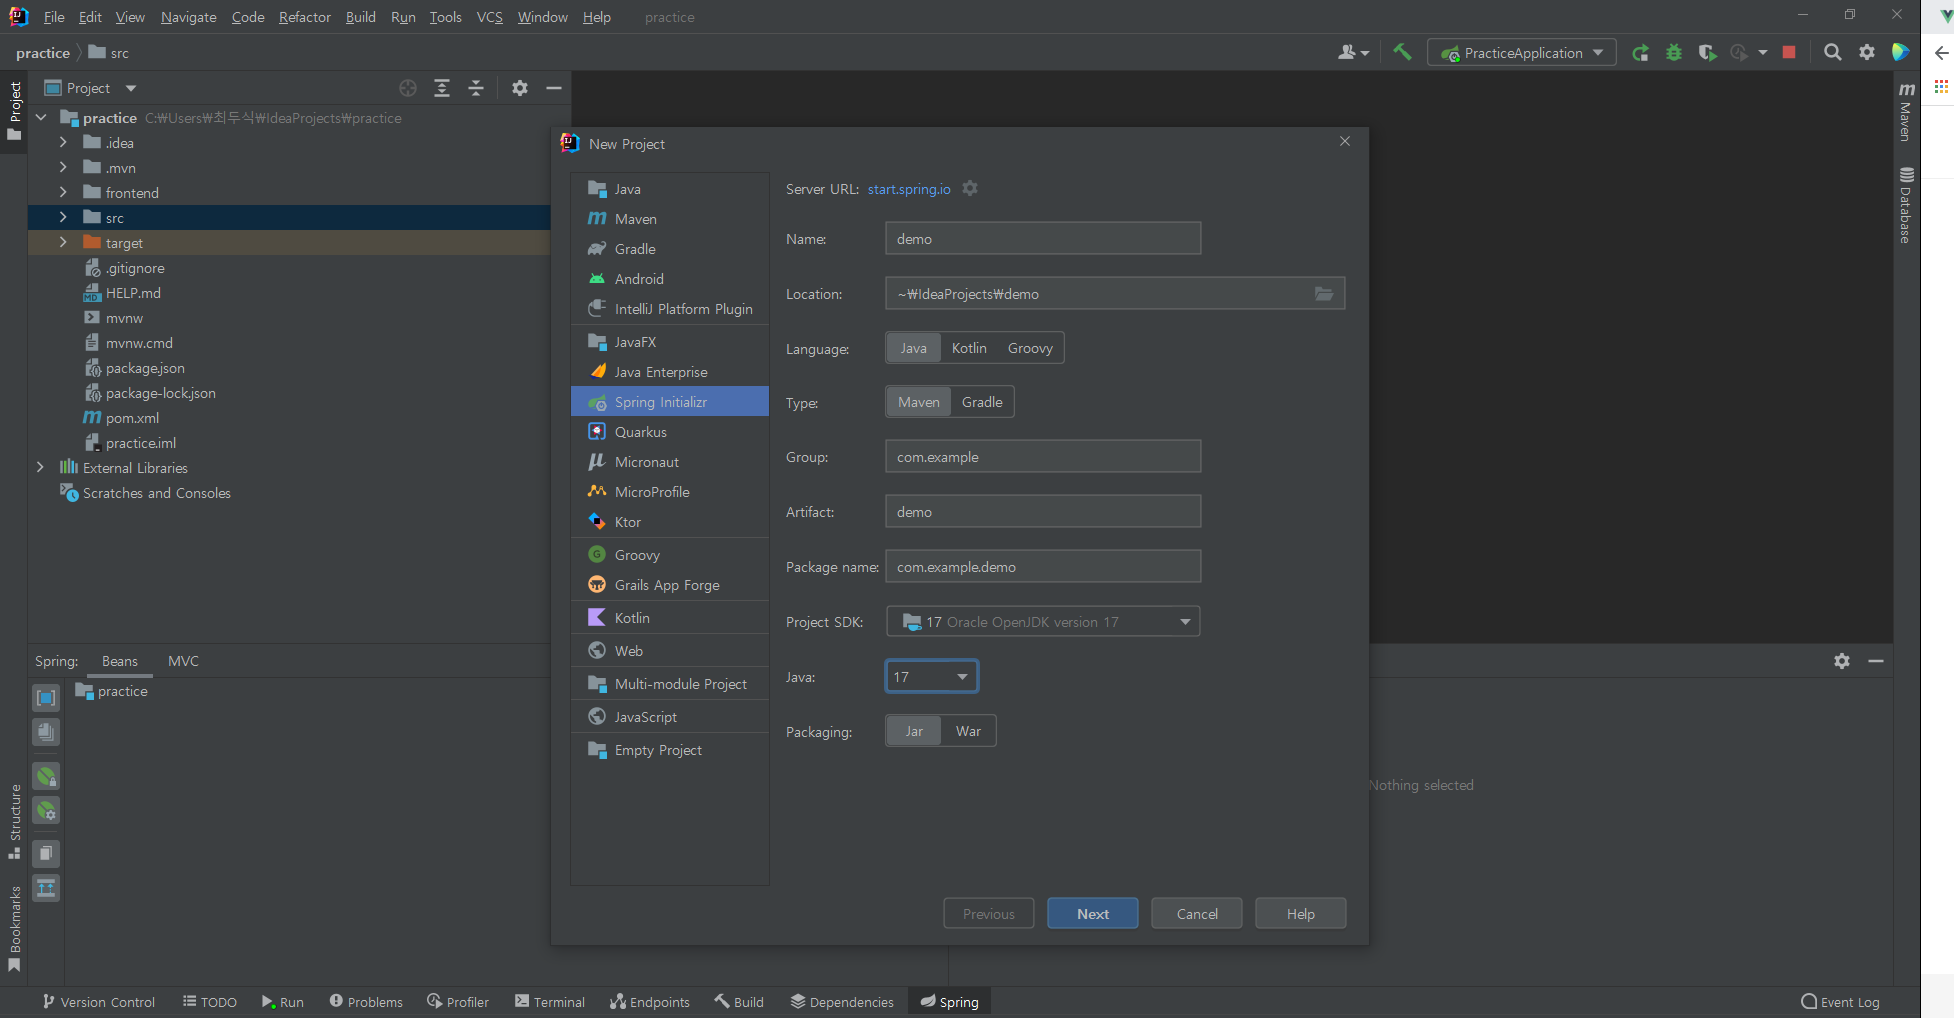Click the Name input field
The width and height of the screenshot is (1954, 1018).
pyautogui.click(x=1043, y=239)
